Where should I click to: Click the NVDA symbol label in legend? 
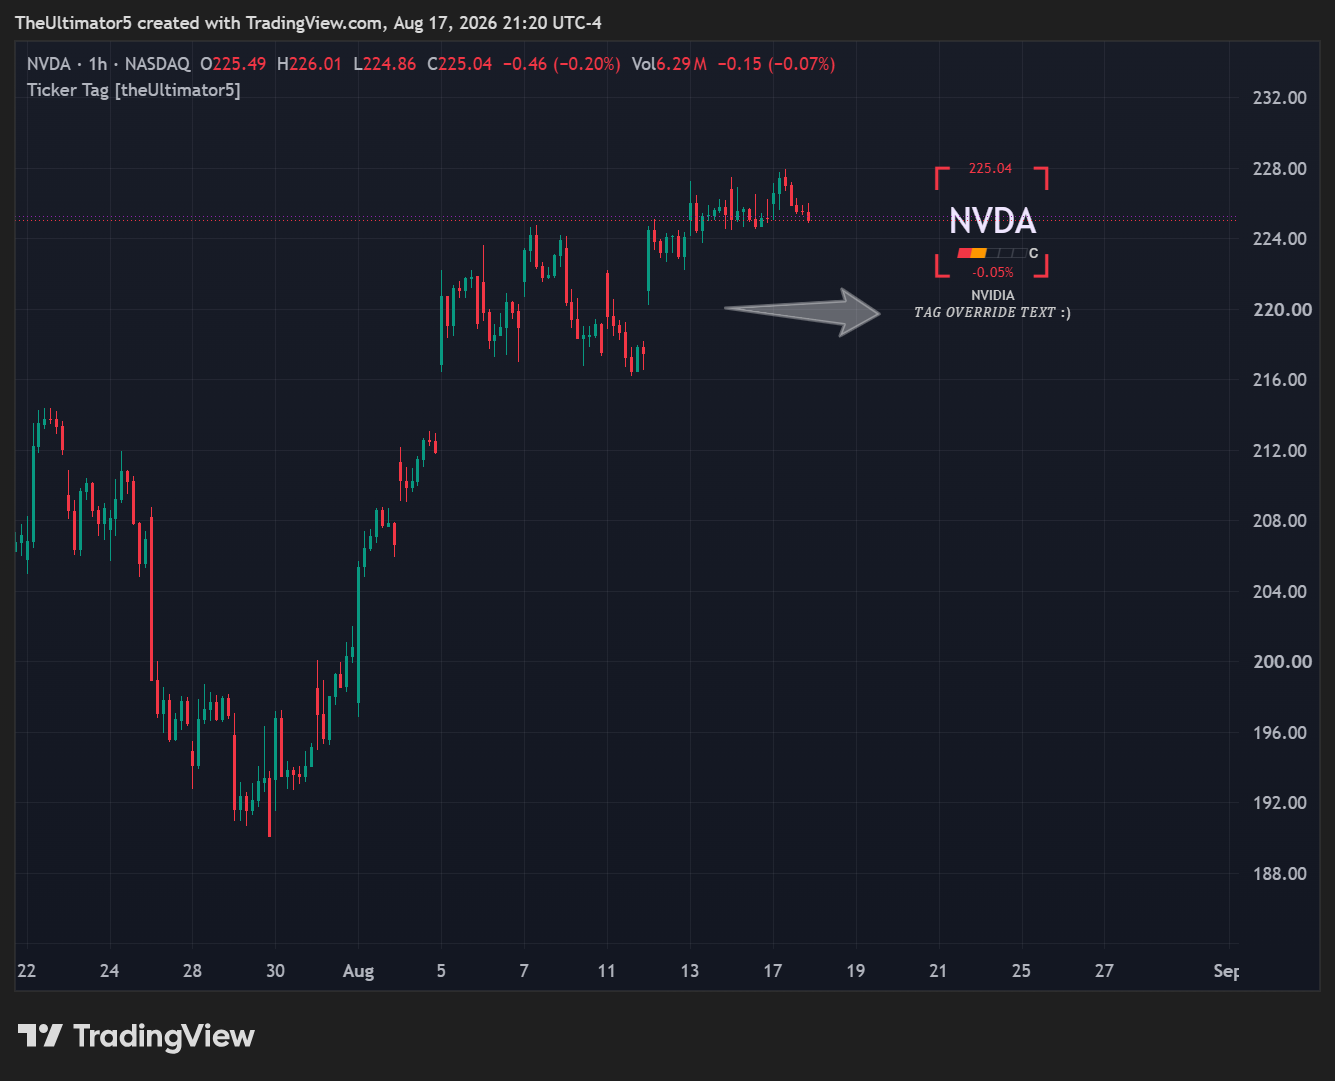48,64
